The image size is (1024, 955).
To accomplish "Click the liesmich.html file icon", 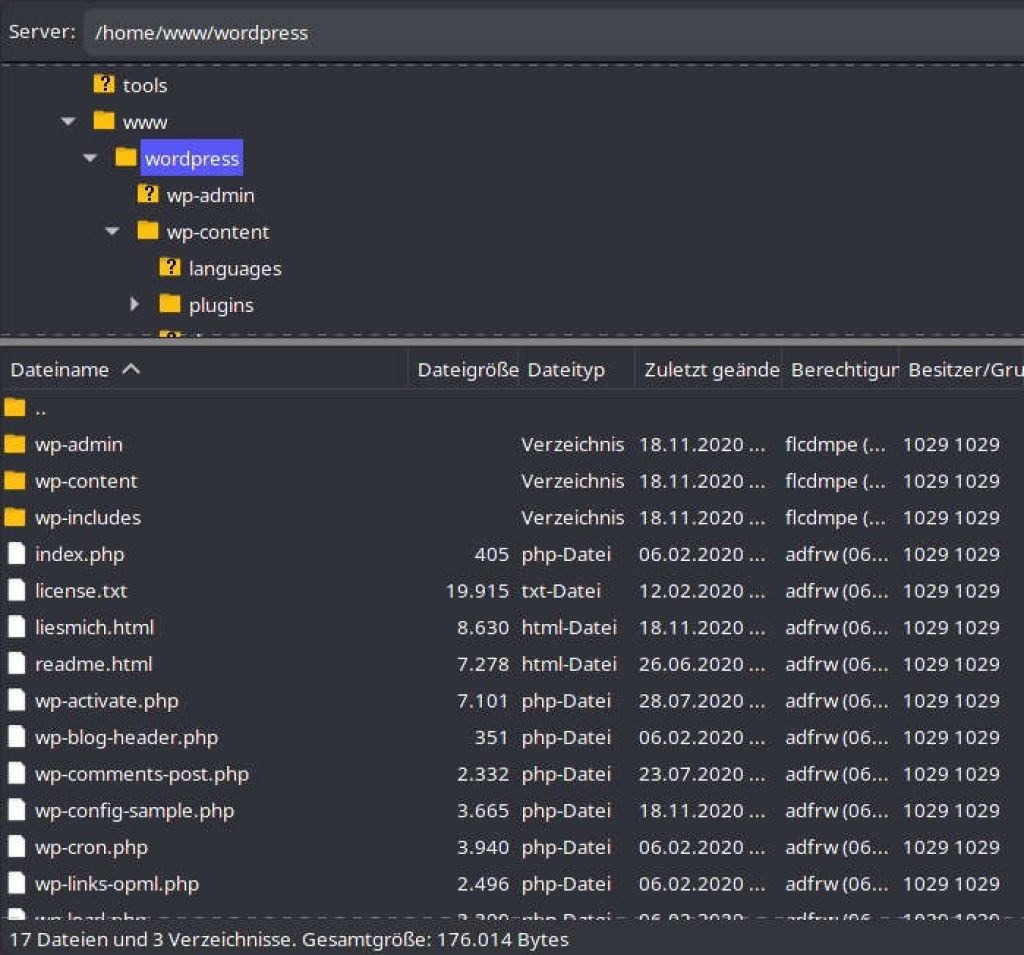I will [16, 627].
